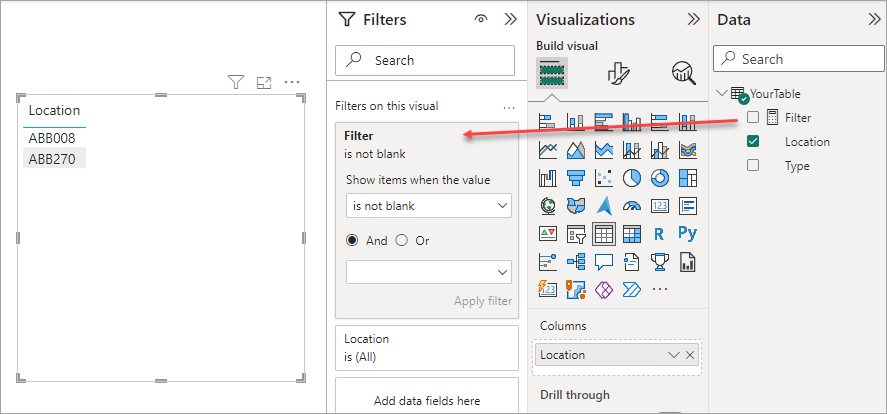887x414 pixels.
Task: Check the Type field checkbox
Action: click(752, 166)
